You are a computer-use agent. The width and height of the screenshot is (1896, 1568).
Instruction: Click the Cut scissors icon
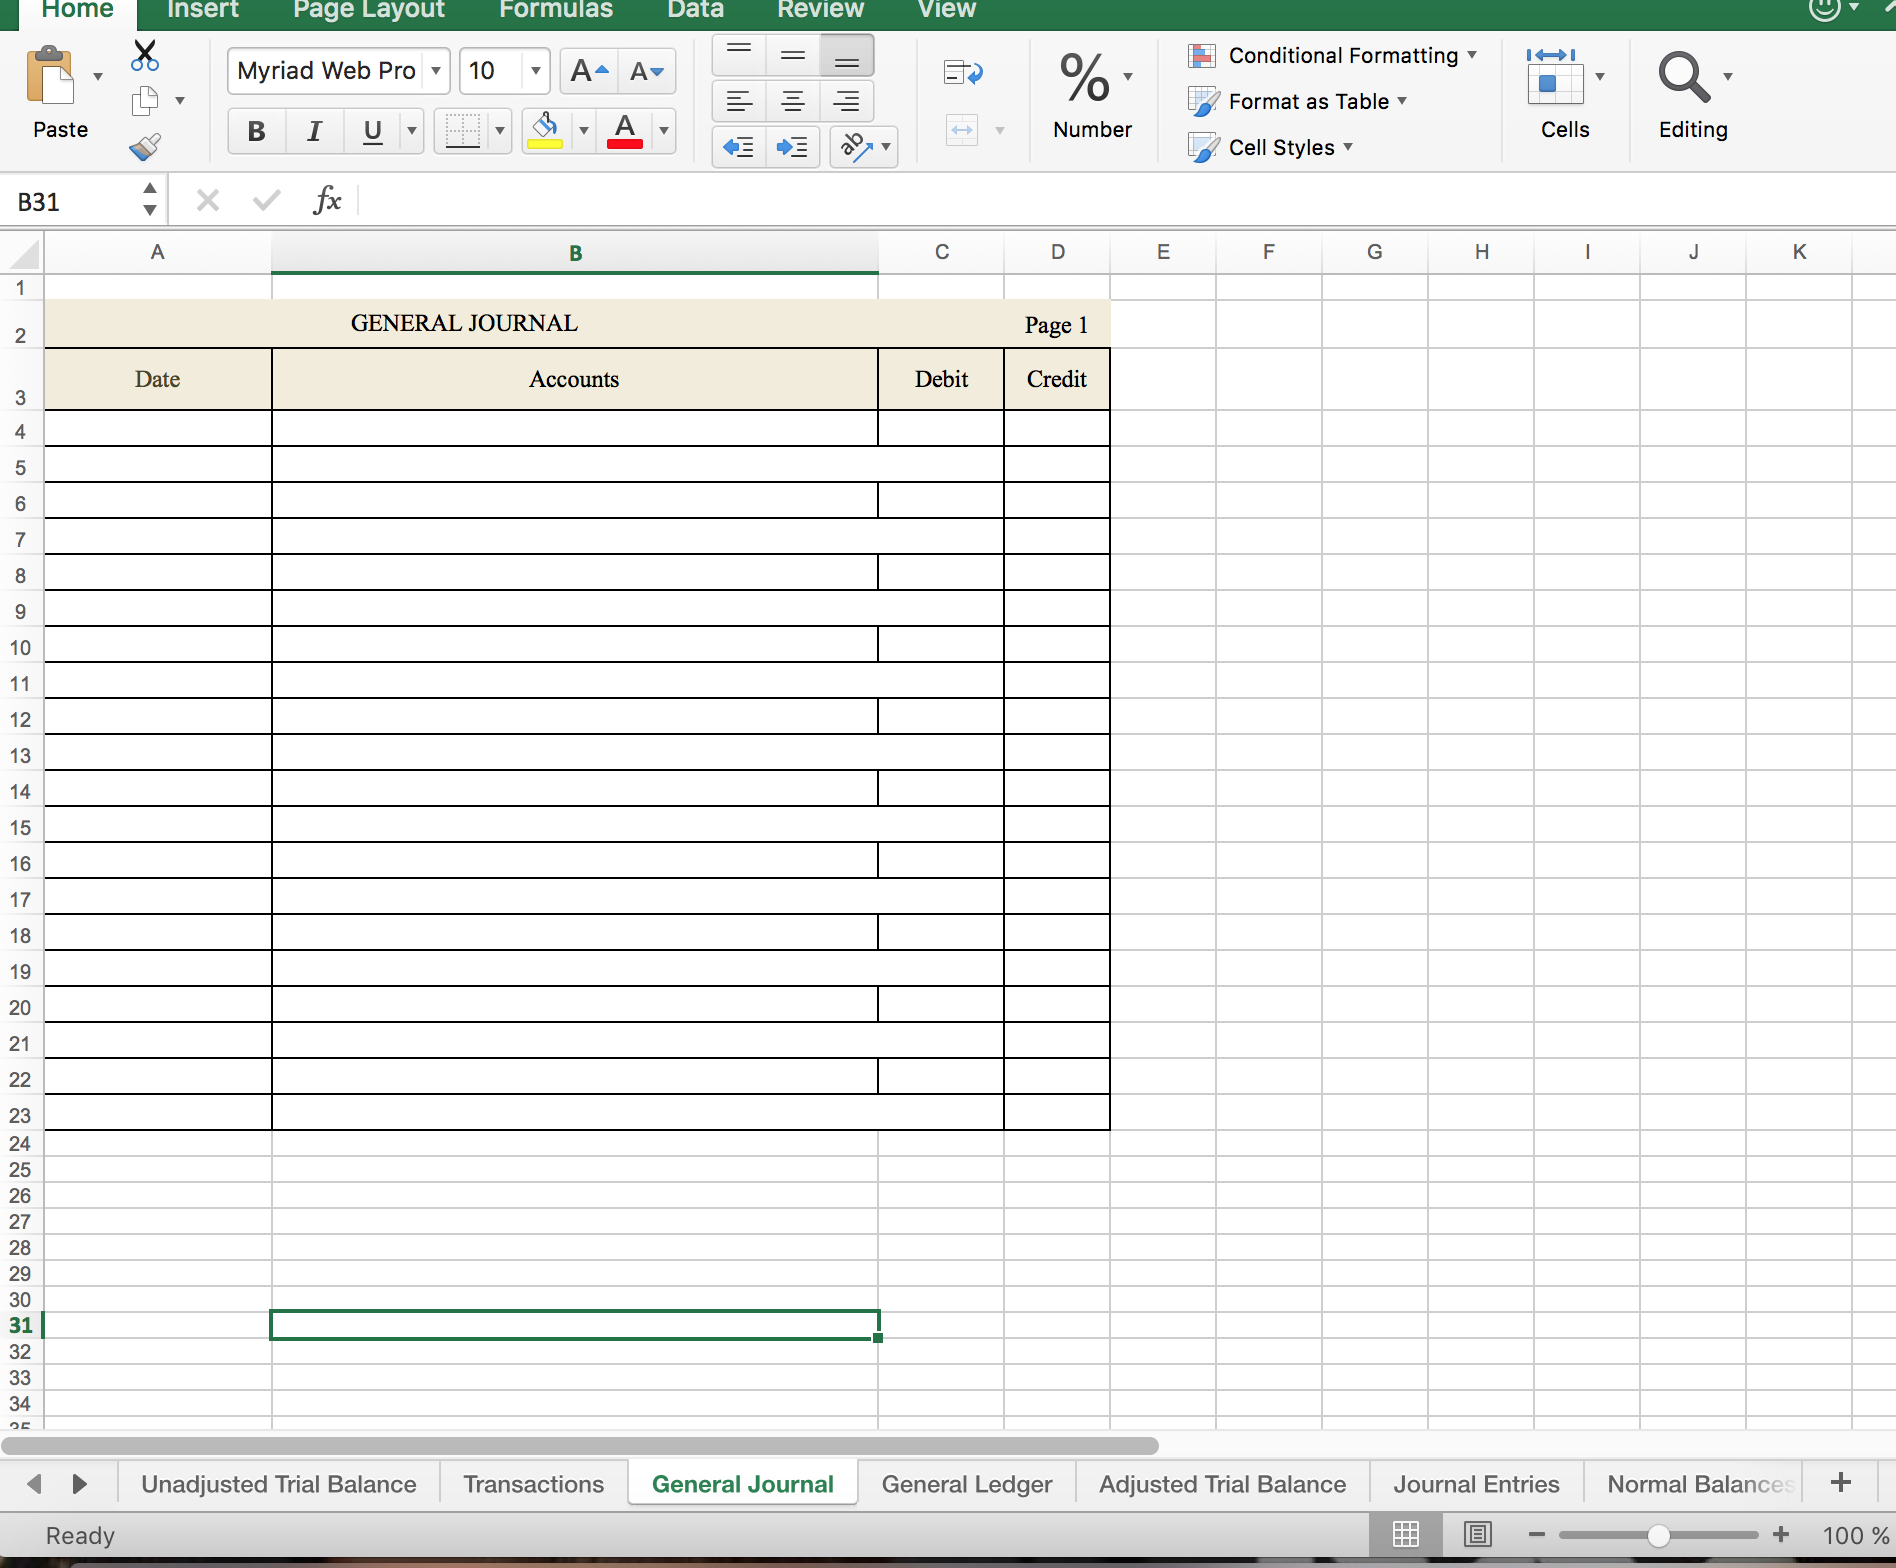pos(145,56)
